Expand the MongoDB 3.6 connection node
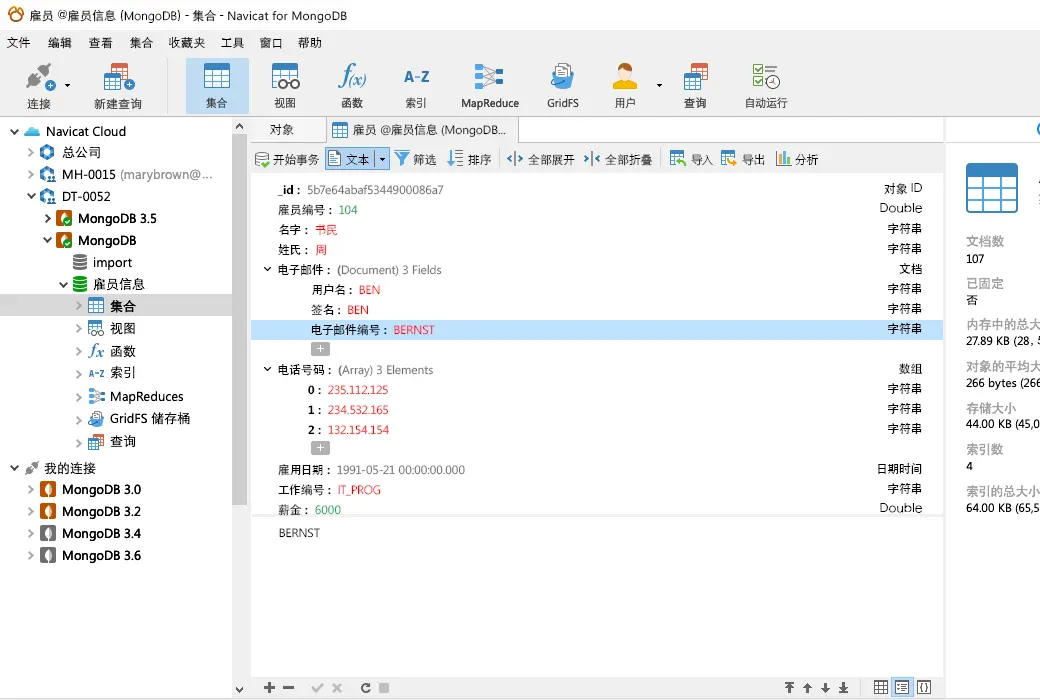The height and width of the screenshot is (700, 1040). 31,555
